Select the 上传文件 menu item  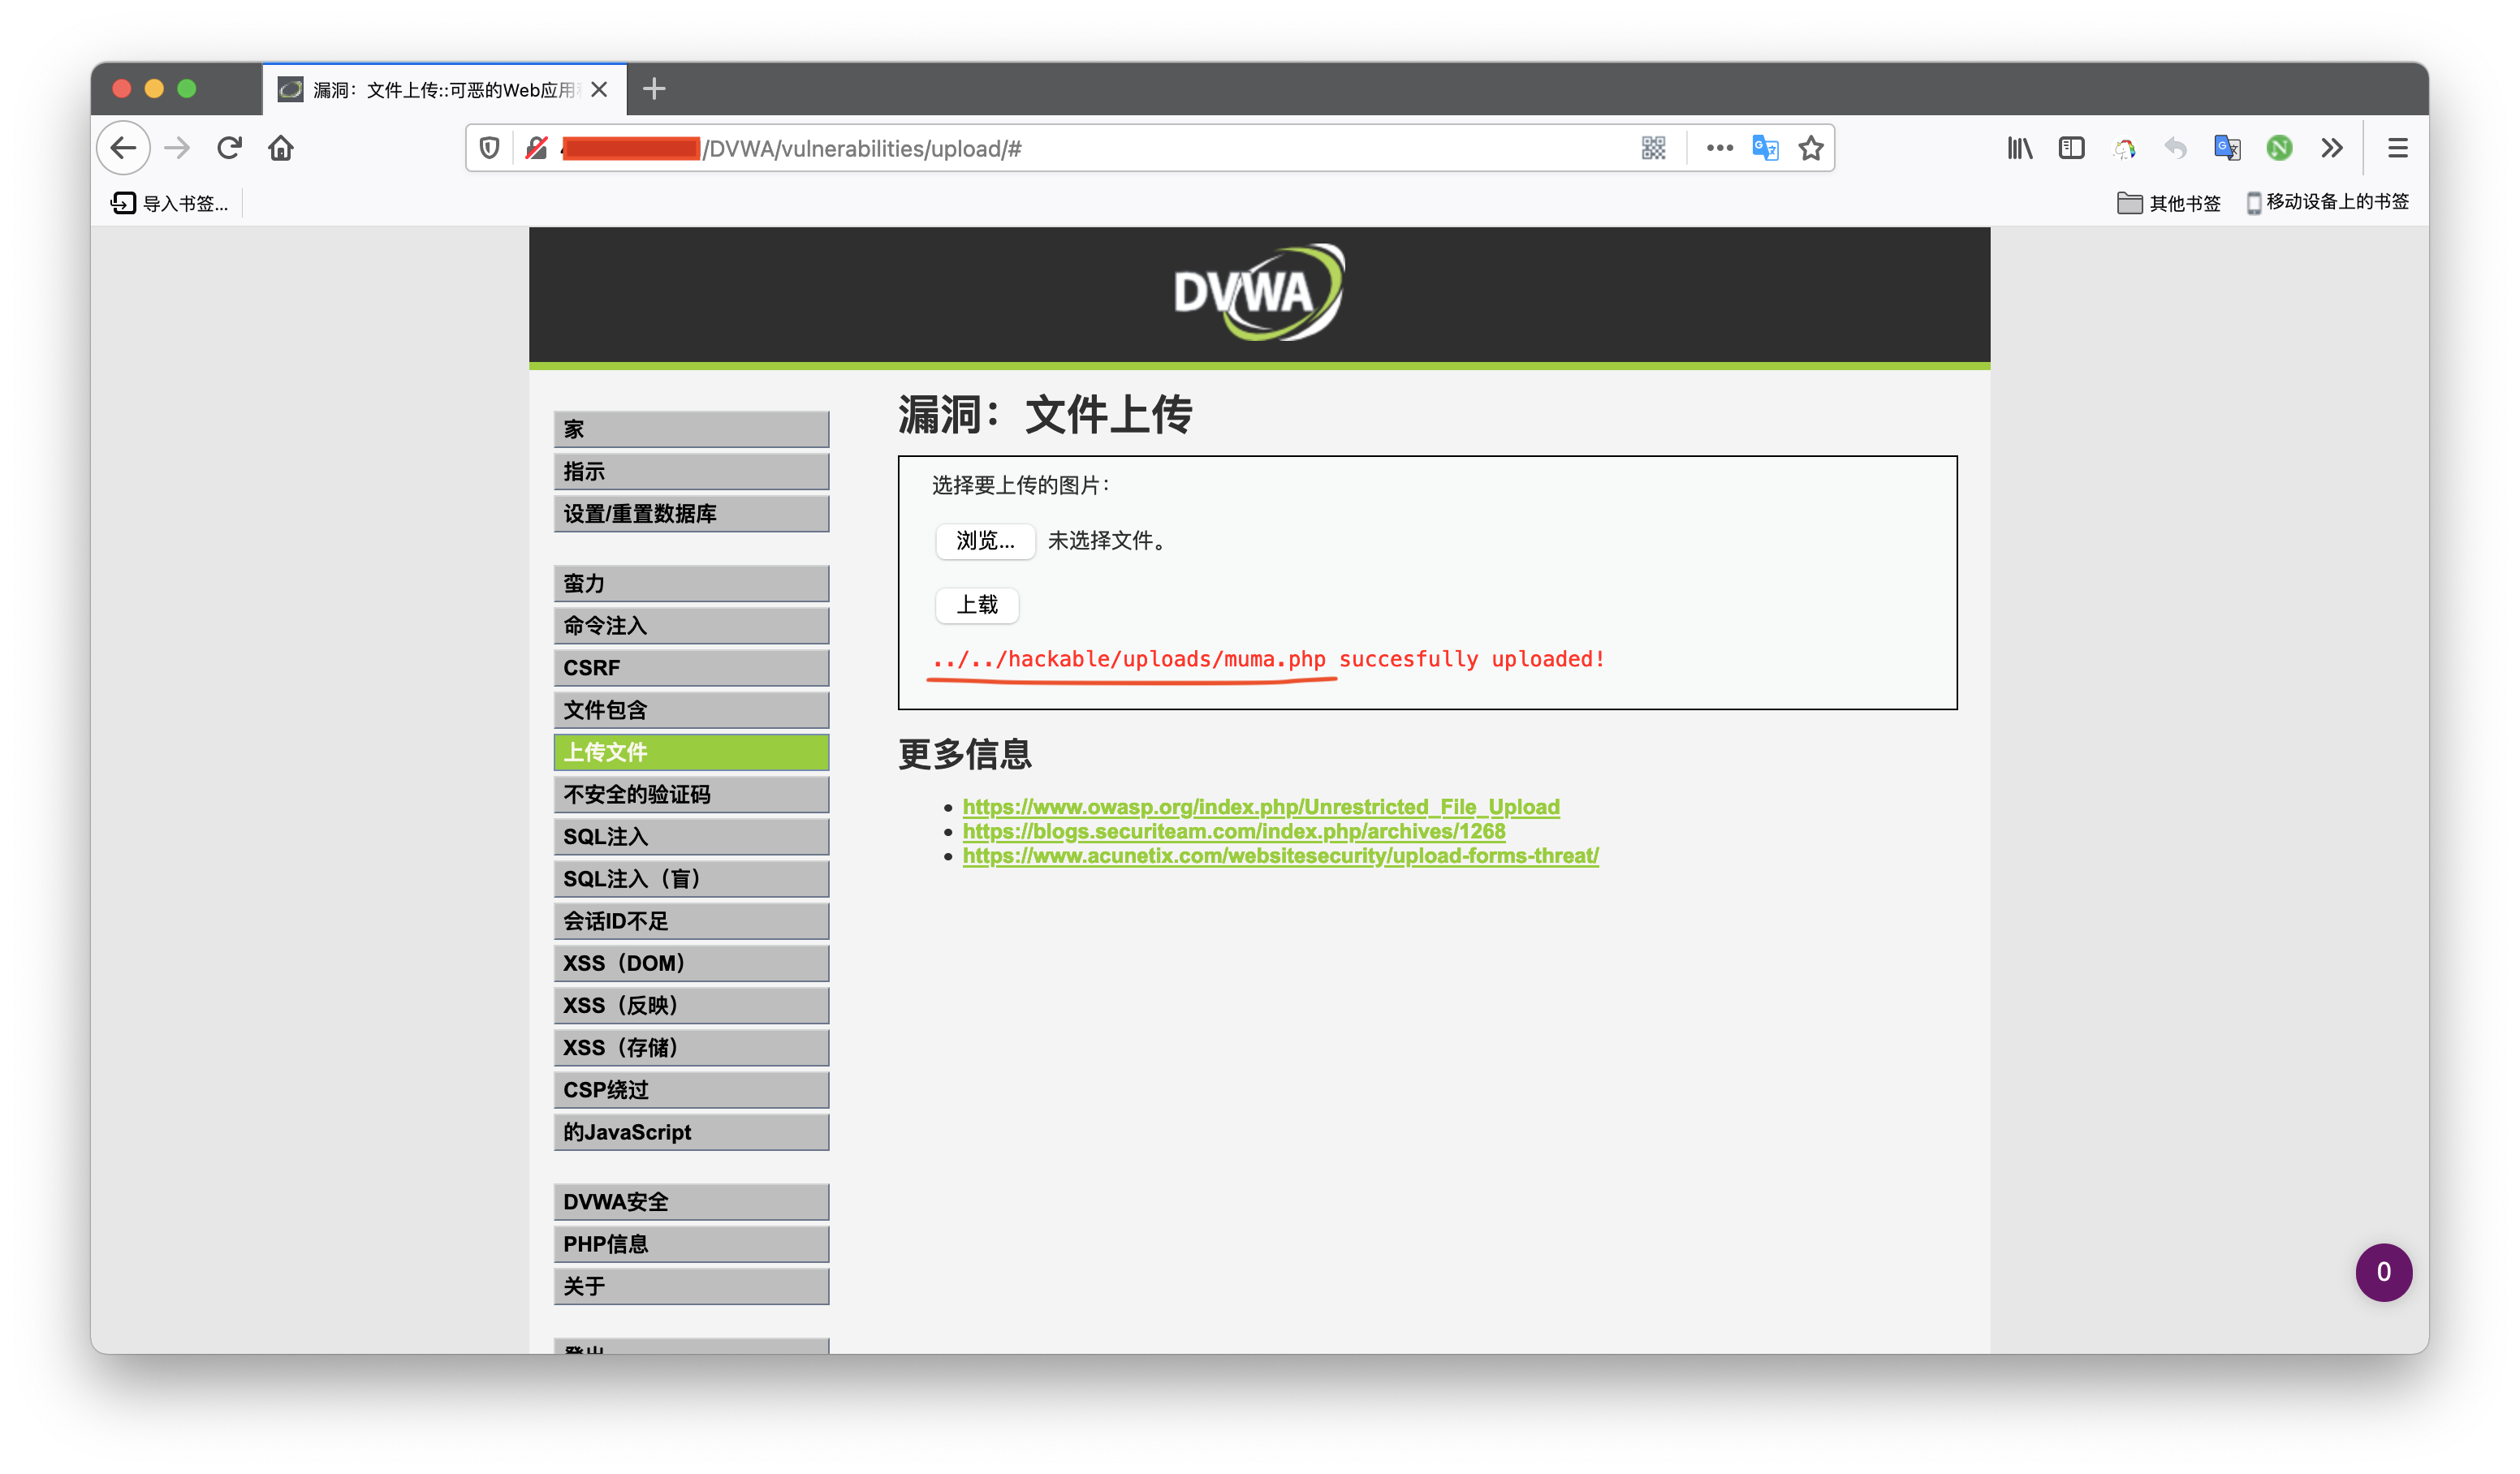[x=691, y=752]
